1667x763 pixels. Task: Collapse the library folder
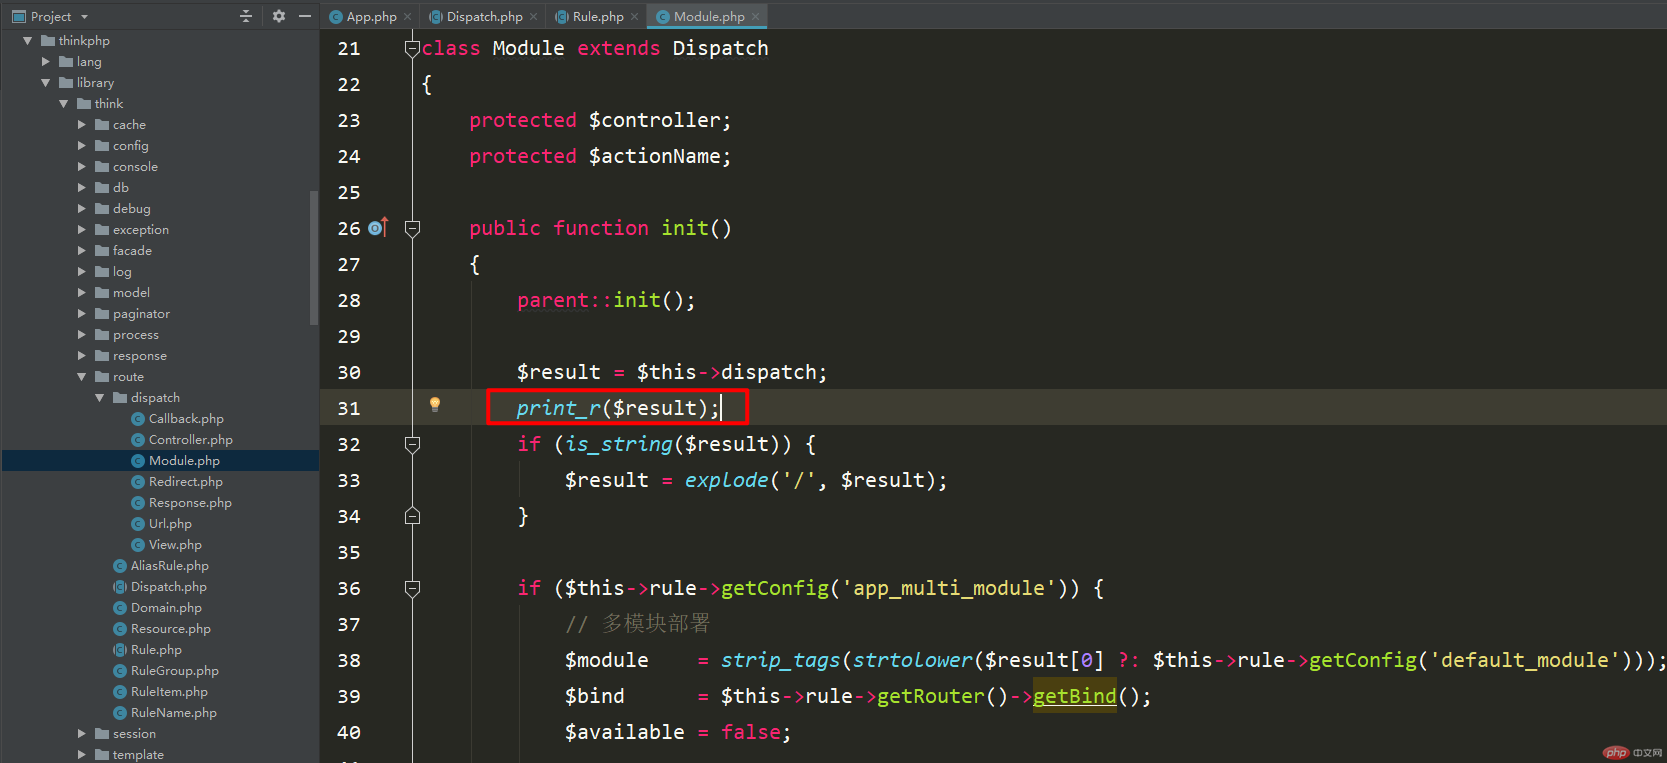click(x=46, y=83)
